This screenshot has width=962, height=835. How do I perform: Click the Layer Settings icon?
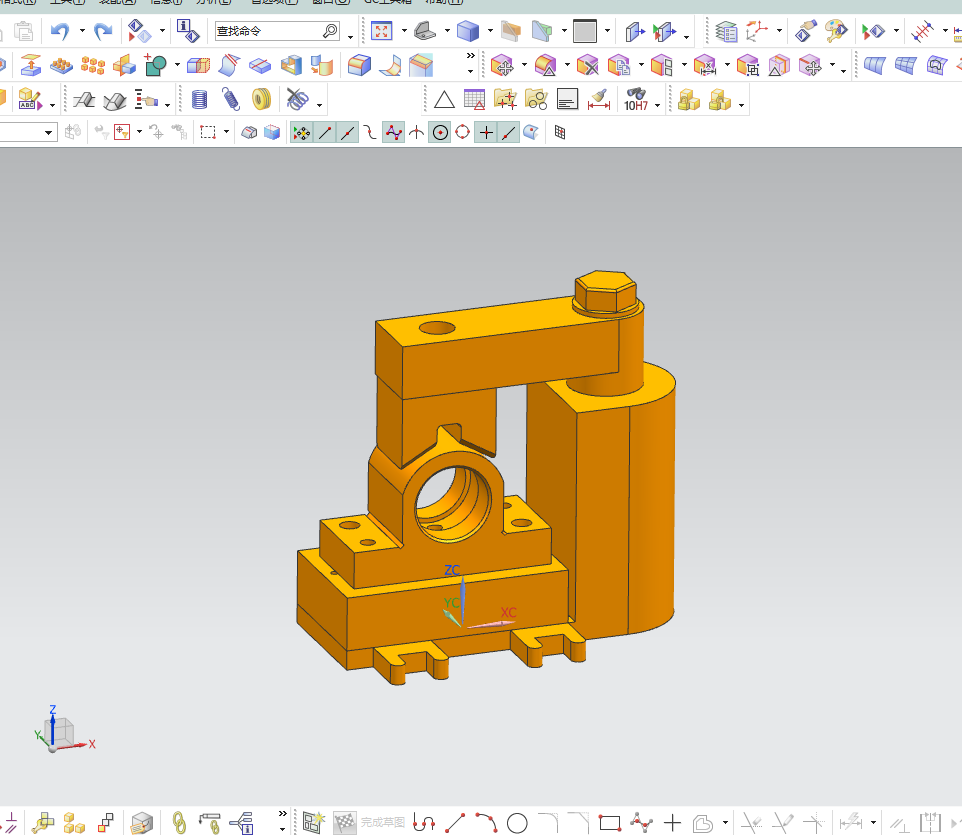[x=726, y=31]
